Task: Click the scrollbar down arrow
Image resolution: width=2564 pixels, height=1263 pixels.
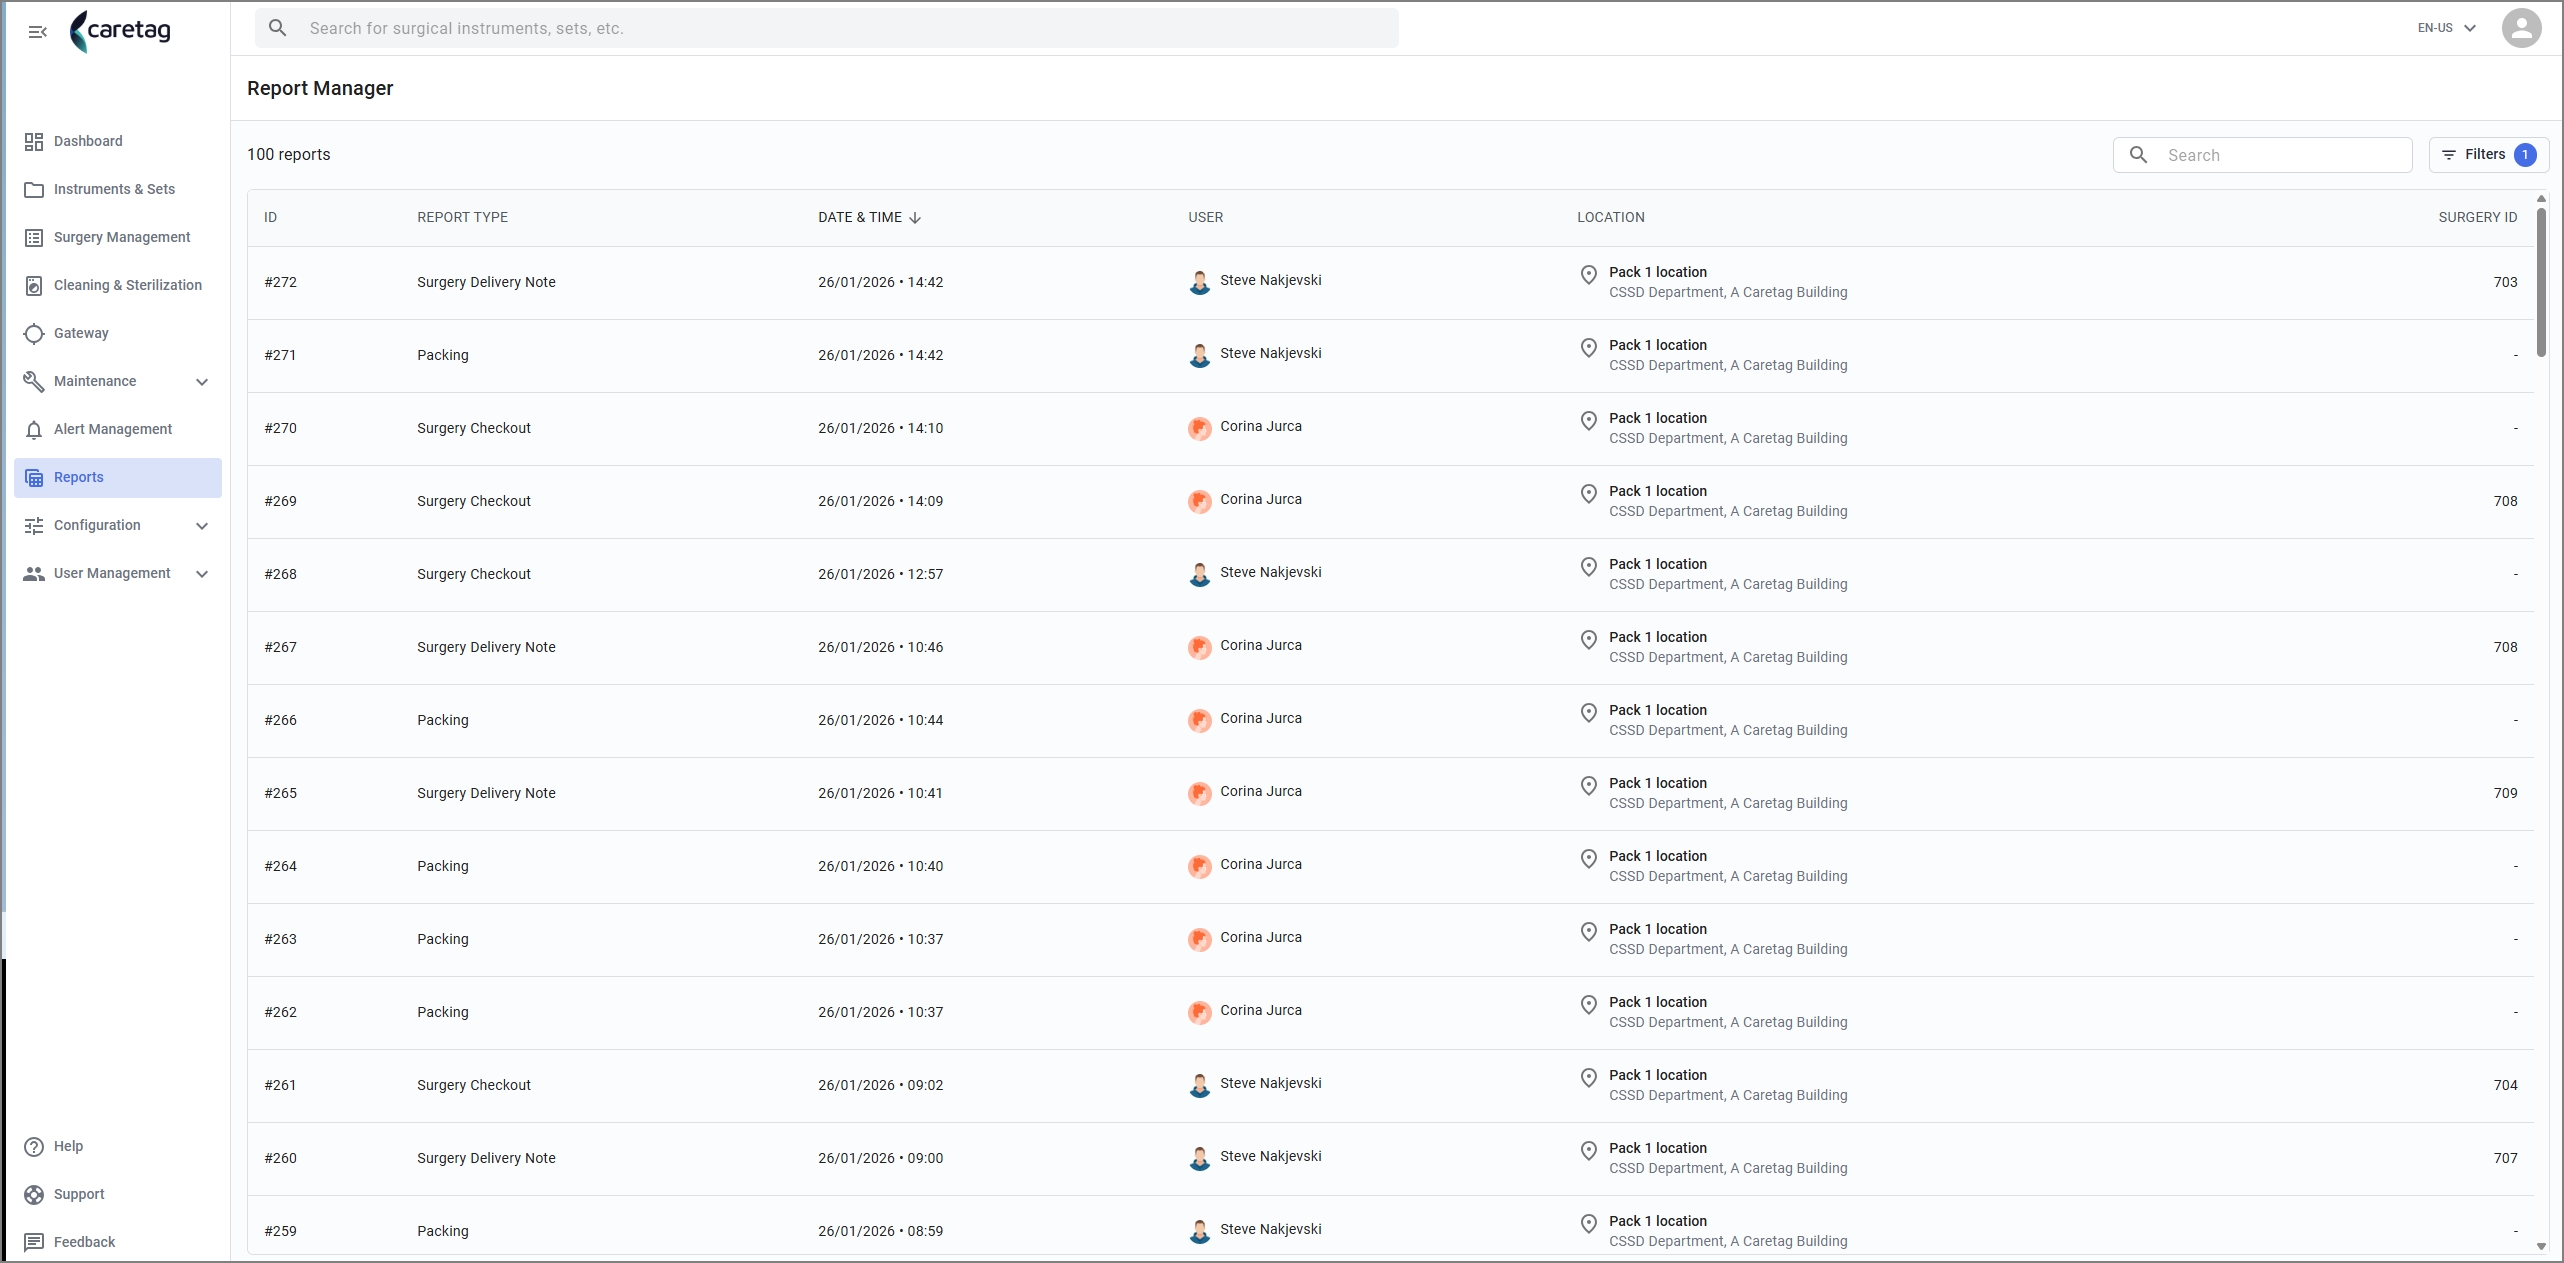Action: (x=2541, y=1247)
